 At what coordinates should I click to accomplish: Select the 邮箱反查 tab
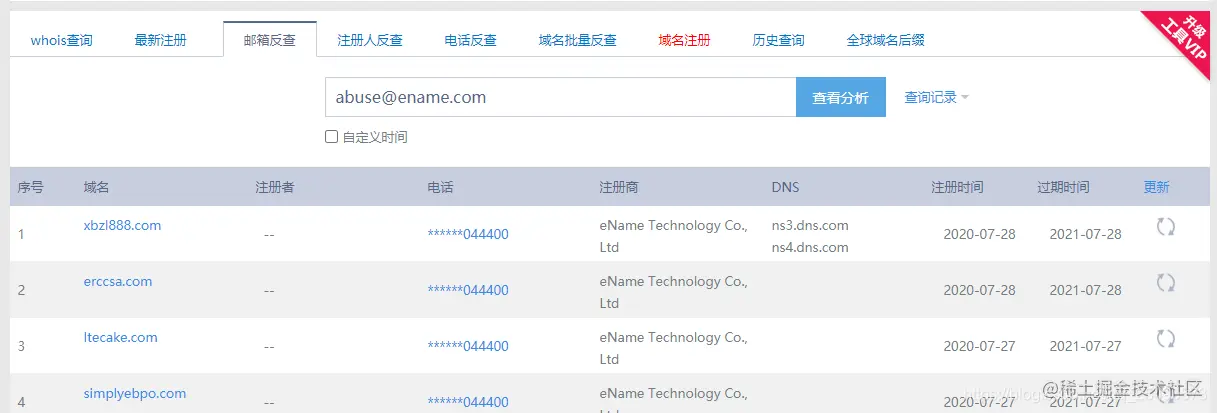tap(270, 41)
